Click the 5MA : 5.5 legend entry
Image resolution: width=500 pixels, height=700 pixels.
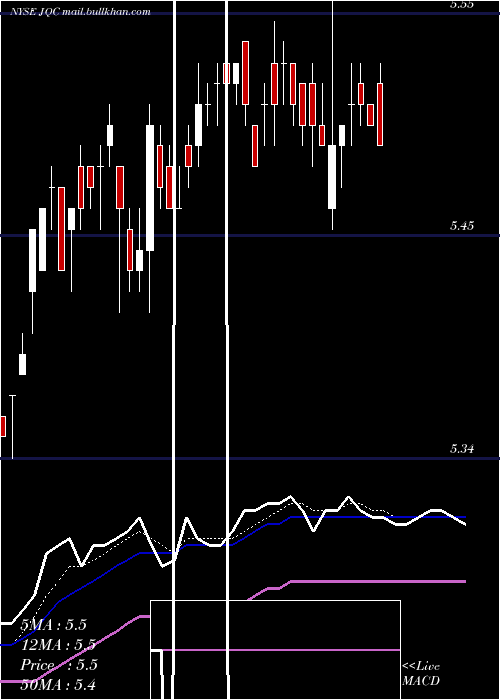pyautogui.click(x=54, y=625)
